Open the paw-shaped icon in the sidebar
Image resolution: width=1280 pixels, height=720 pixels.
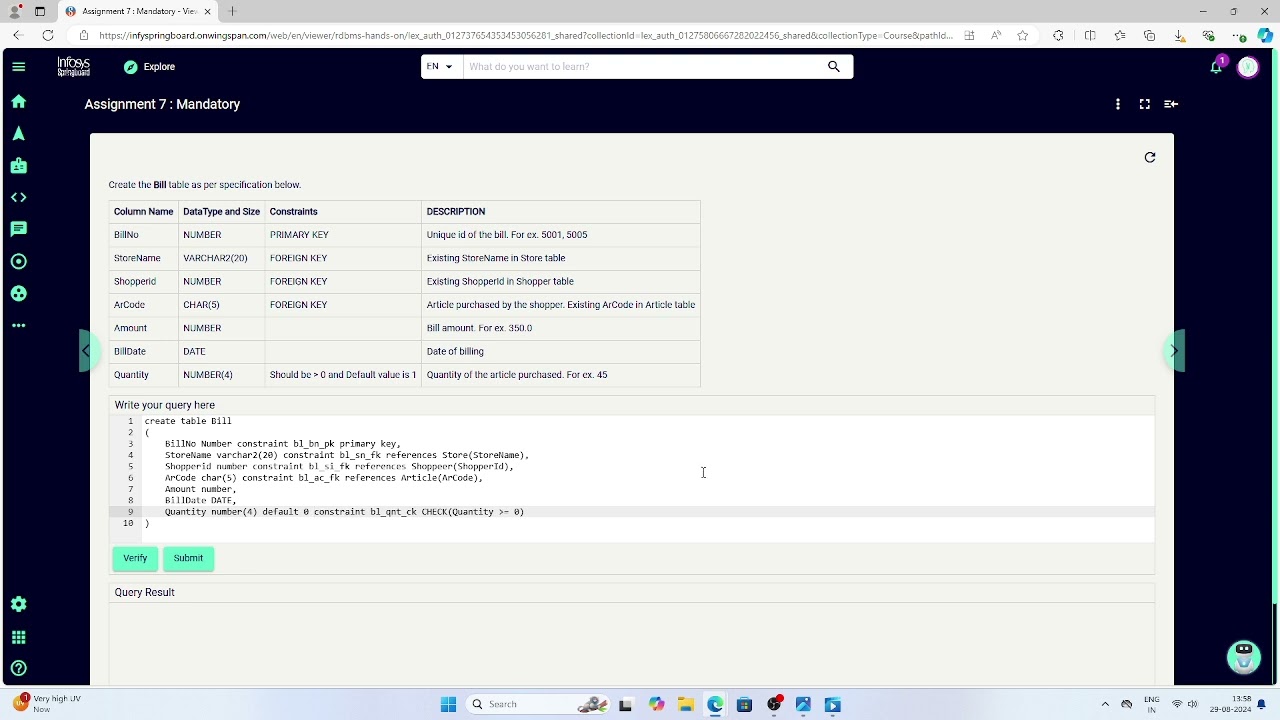[18, 294]
